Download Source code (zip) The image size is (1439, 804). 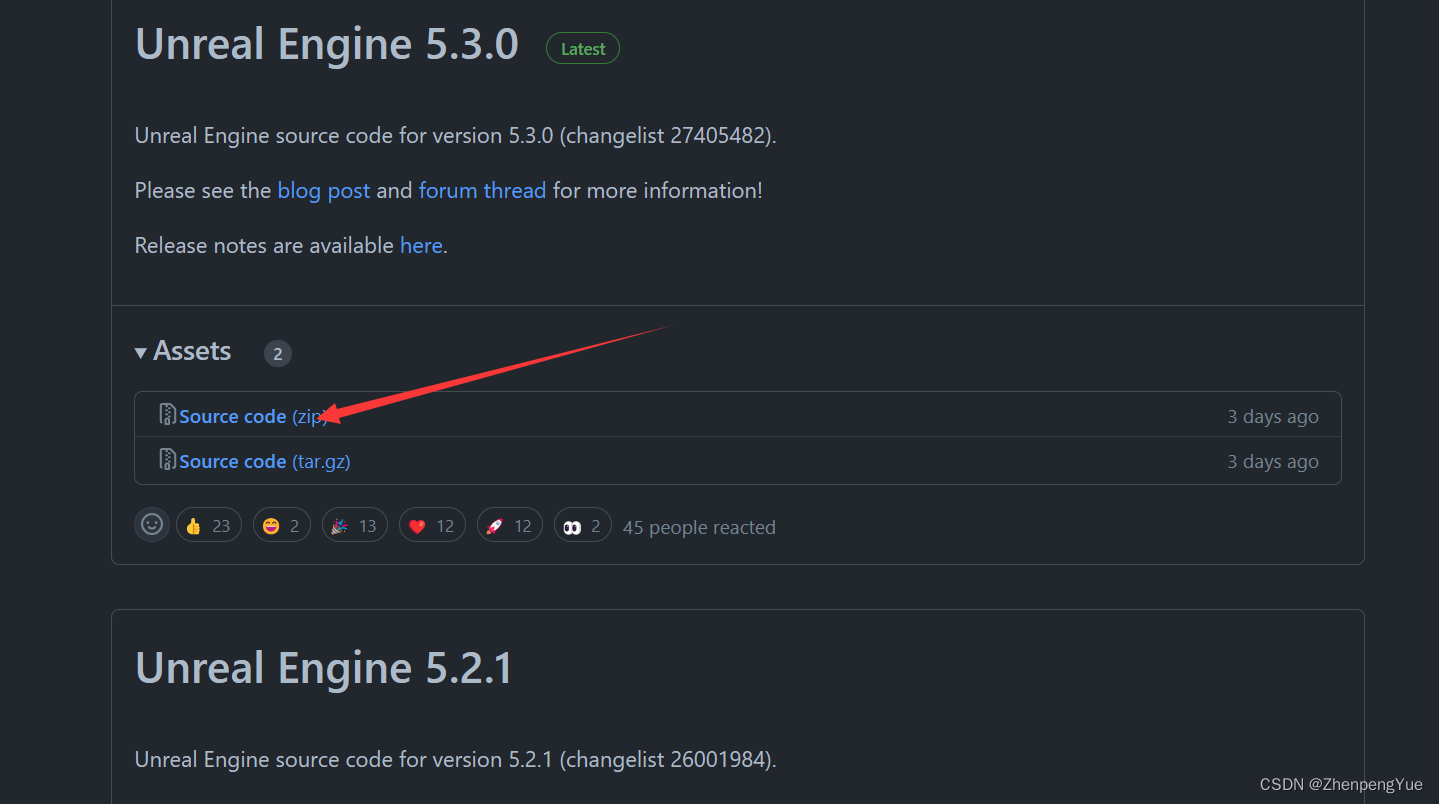coord(254,416)
